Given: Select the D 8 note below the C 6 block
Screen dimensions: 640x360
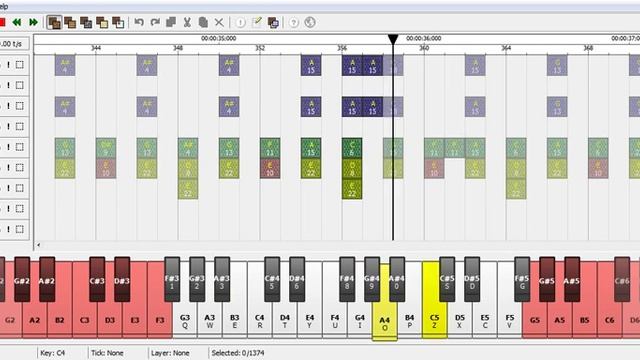Looking at the screenshot, I should [352, 168].
